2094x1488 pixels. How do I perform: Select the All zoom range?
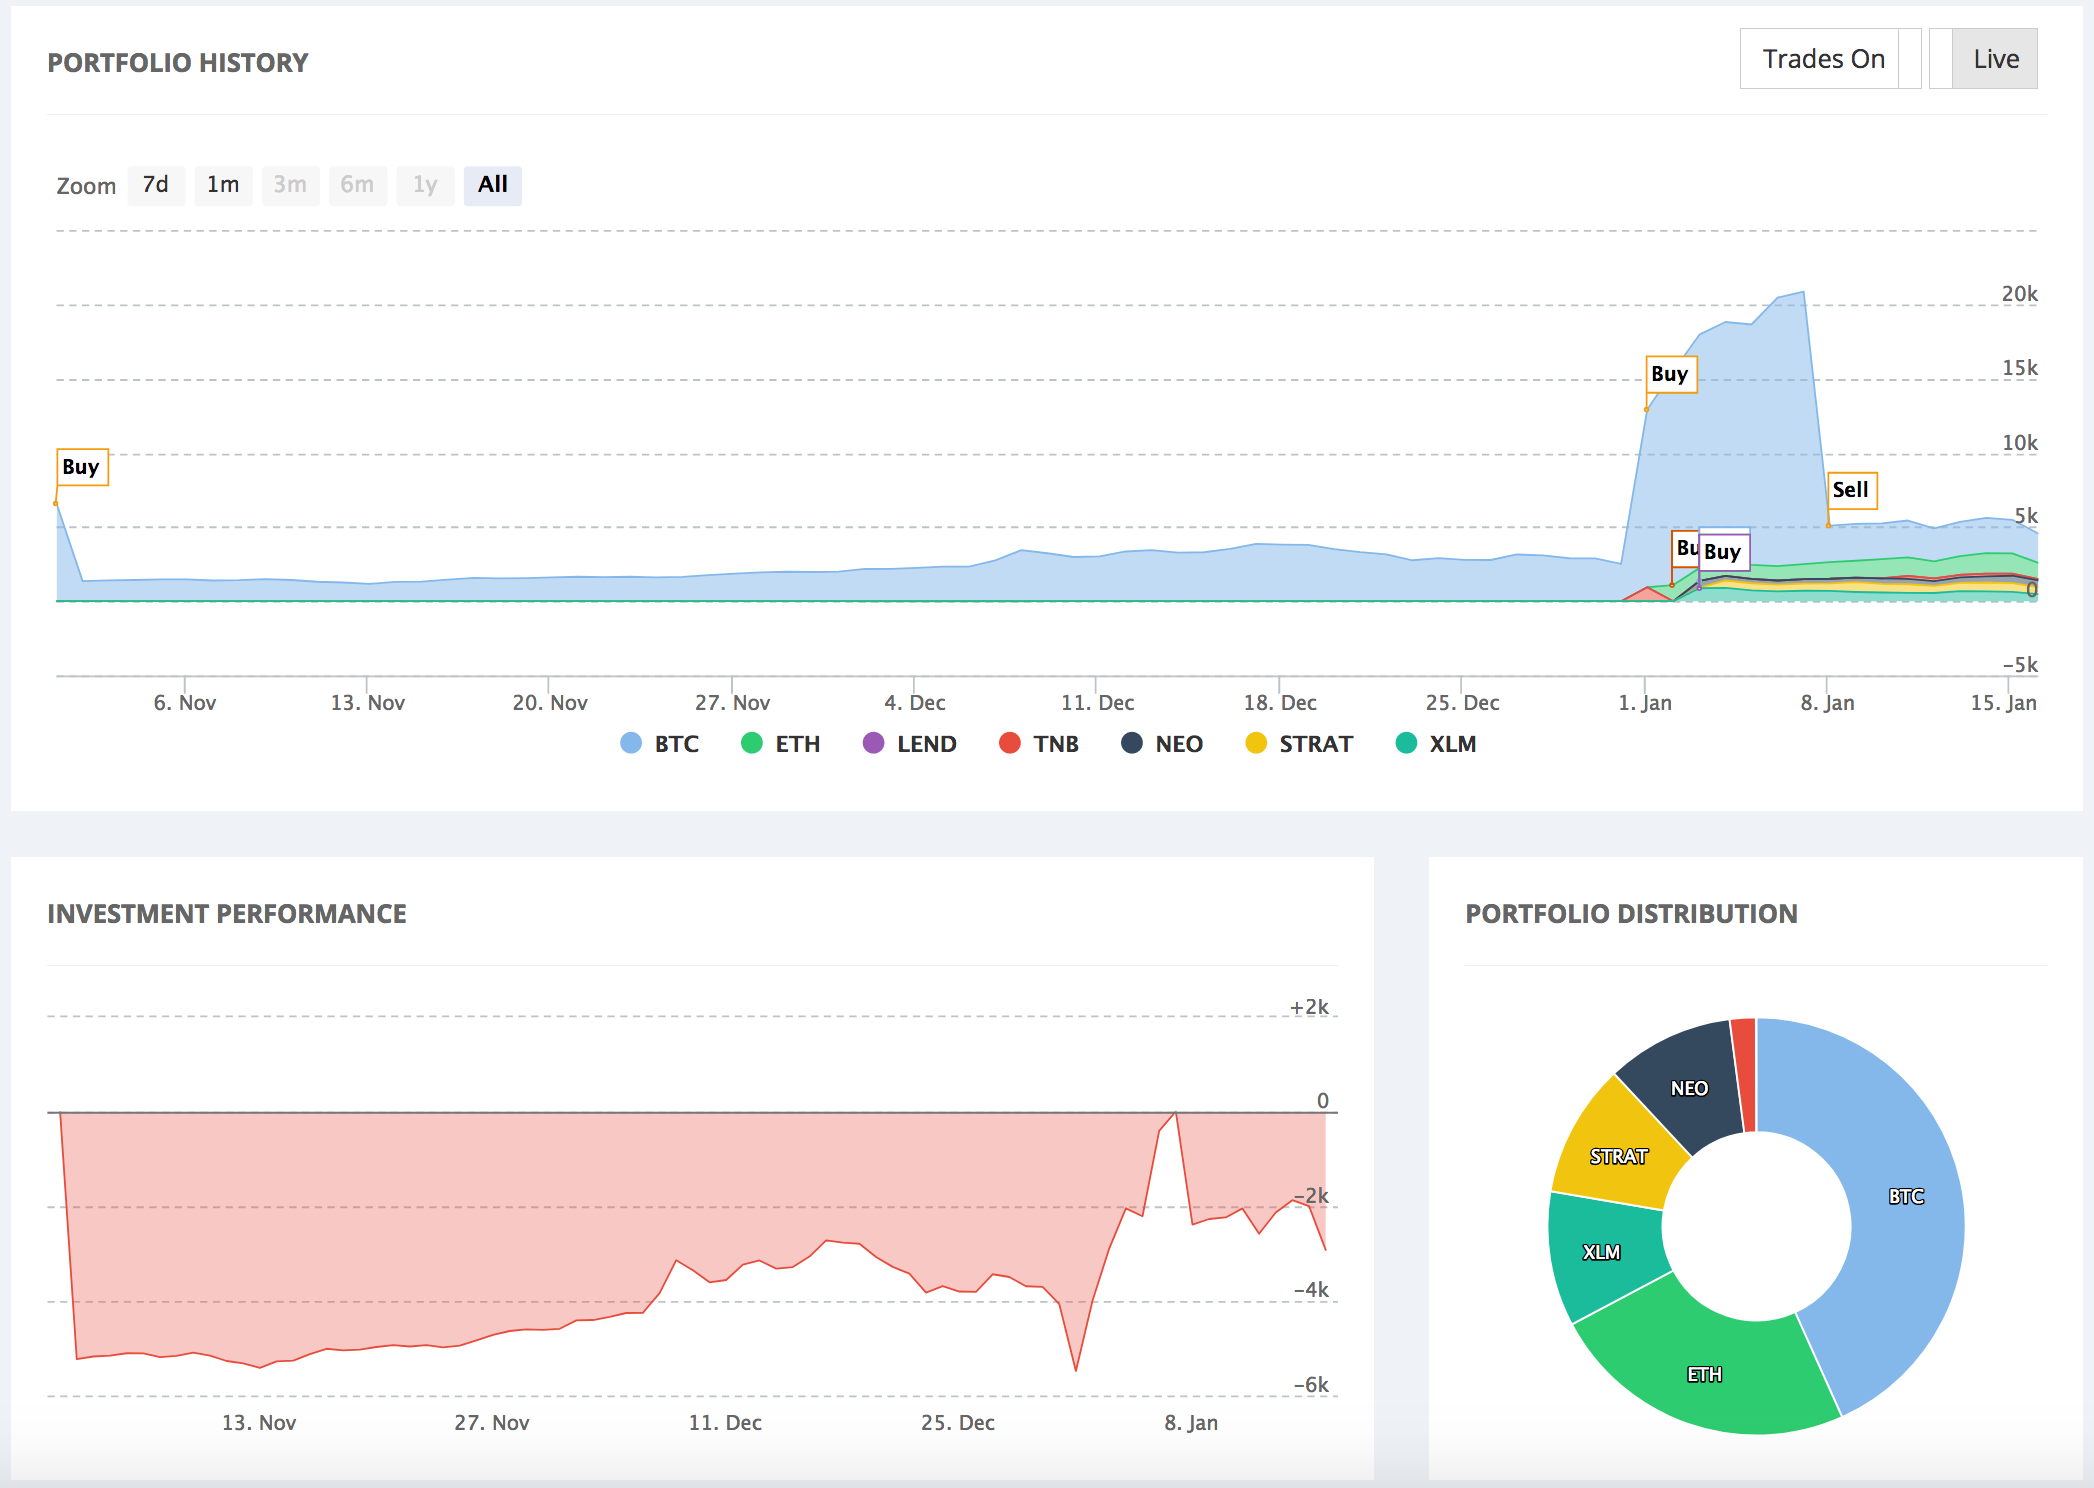[492, 185]
